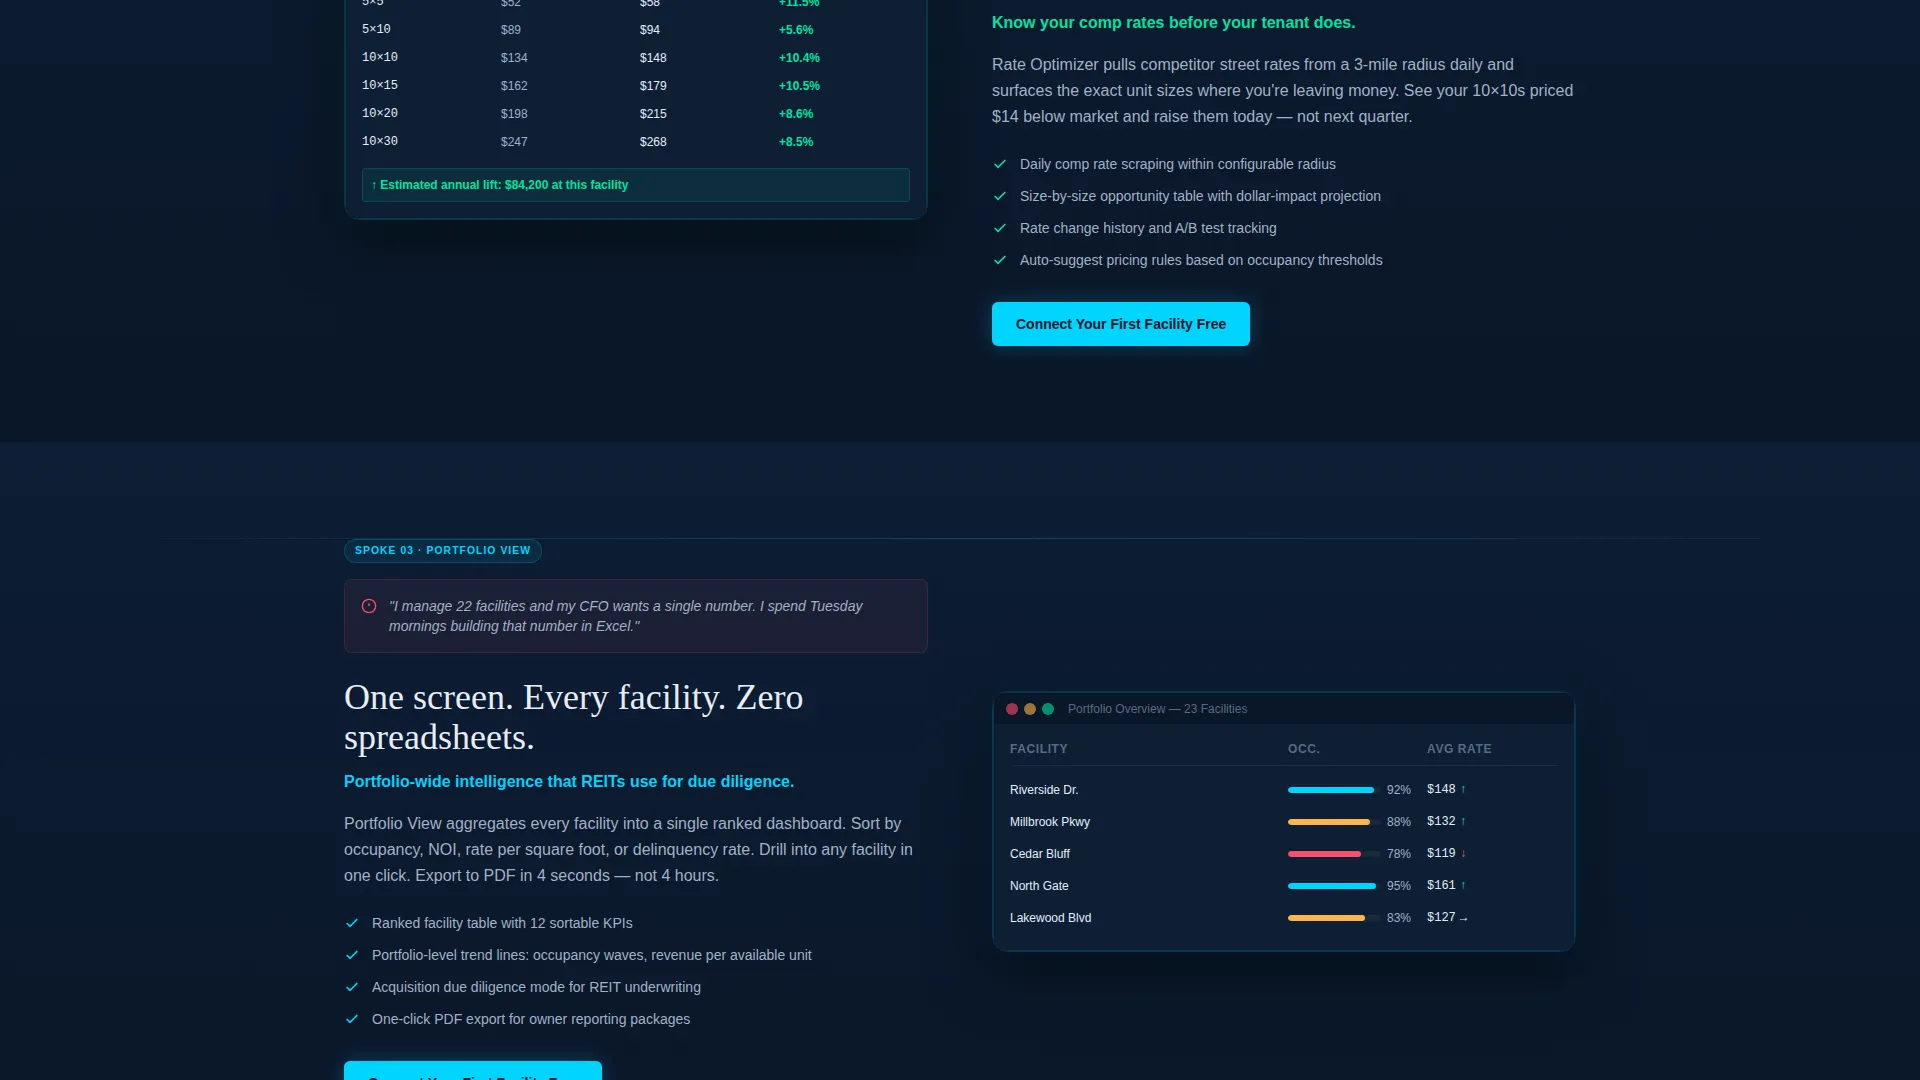Select the North Gate facility name
The width and height of the screenshot is (1920, 1080).
pyautogui.click(x=1039, y=886)
